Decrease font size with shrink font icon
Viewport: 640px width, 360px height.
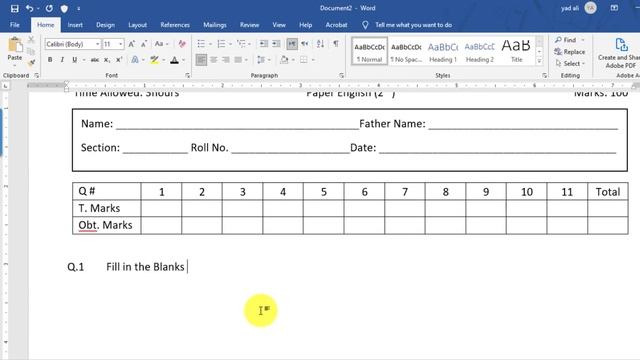[x=144, y=44]
